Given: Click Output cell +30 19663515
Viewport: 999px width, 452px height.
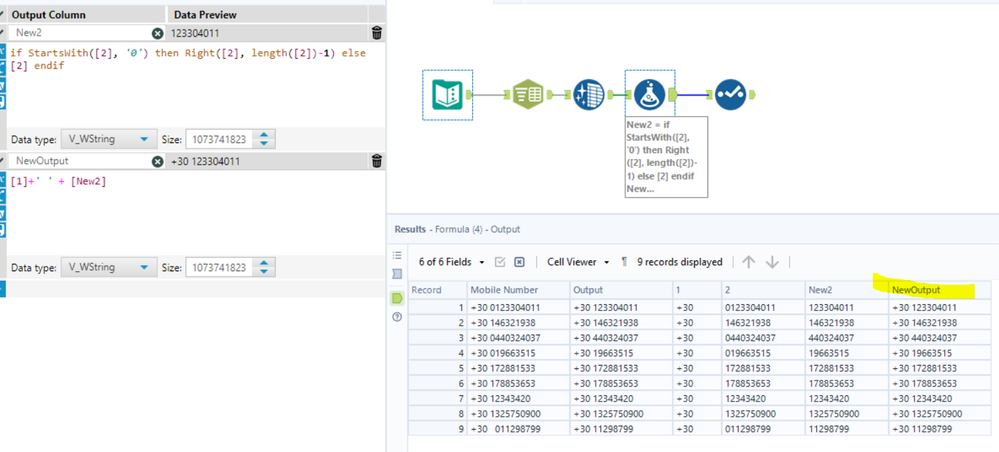Looking at the screenshot, I should 621,353.
